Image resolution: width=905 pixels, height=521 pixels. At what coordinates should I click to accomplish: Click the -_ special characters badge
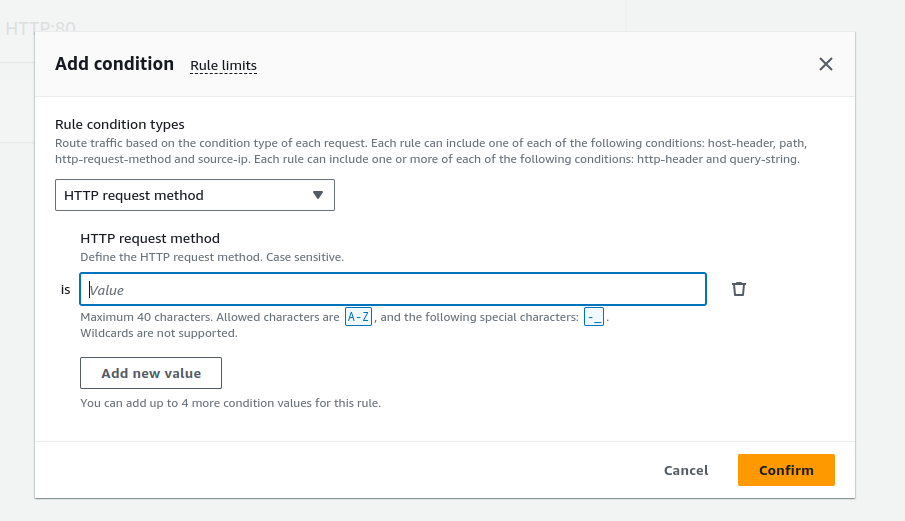click(x=594, y=317)
